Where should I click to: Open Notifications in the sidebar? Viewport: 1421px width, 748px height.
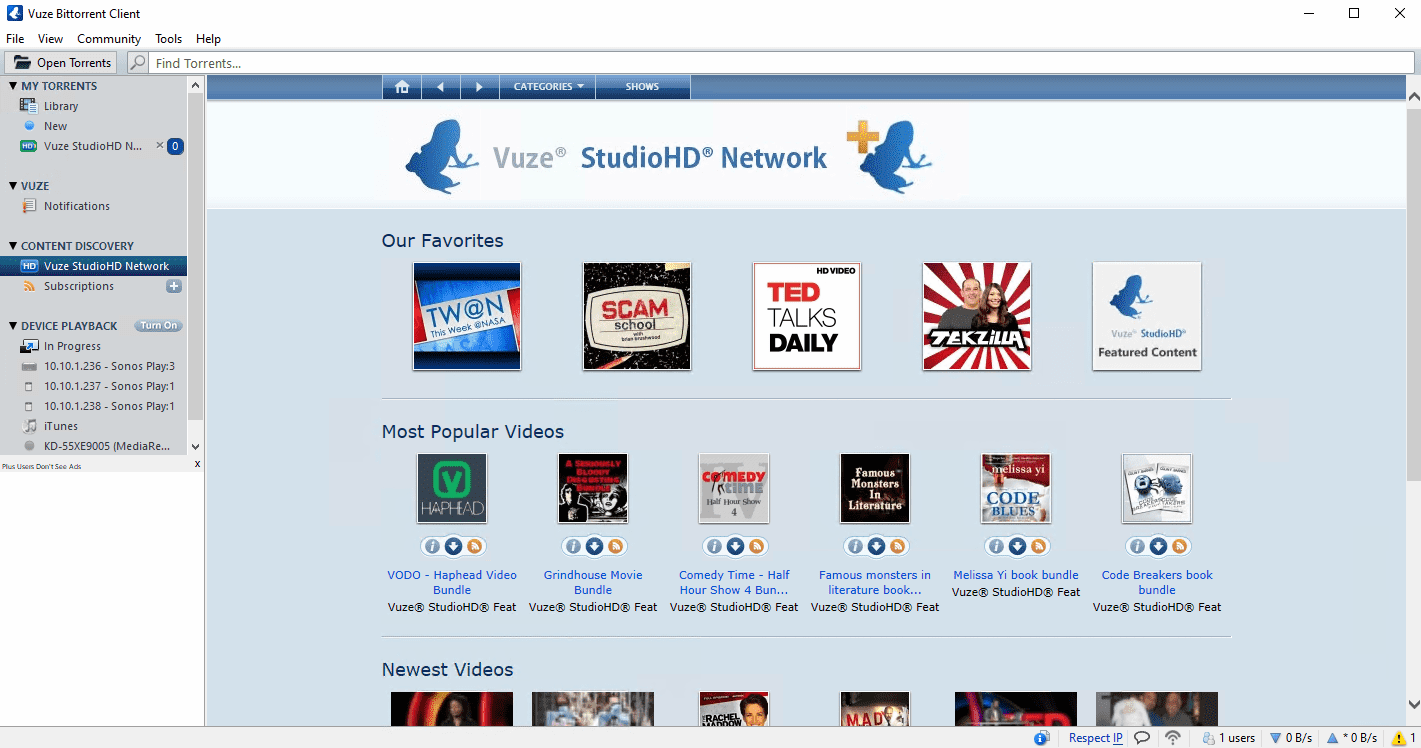click(x=93, y=206)
